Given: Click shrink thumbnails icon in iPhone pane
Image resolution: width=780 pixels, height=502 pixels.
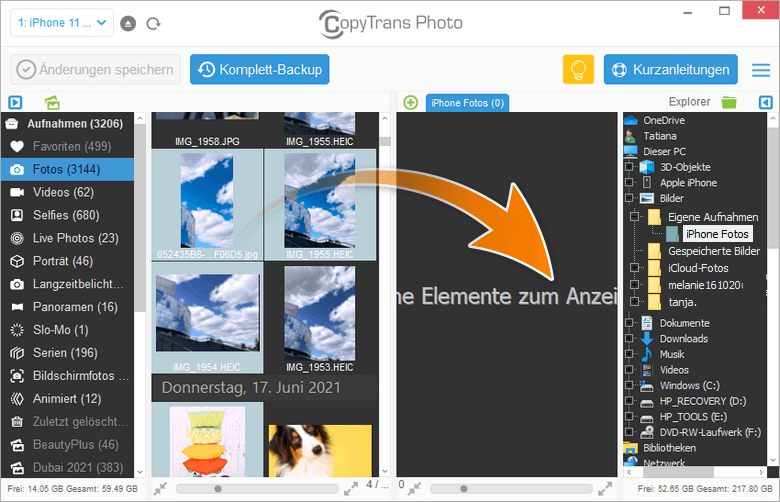Looking at the screenshot, I should click(x=160, y=489).
